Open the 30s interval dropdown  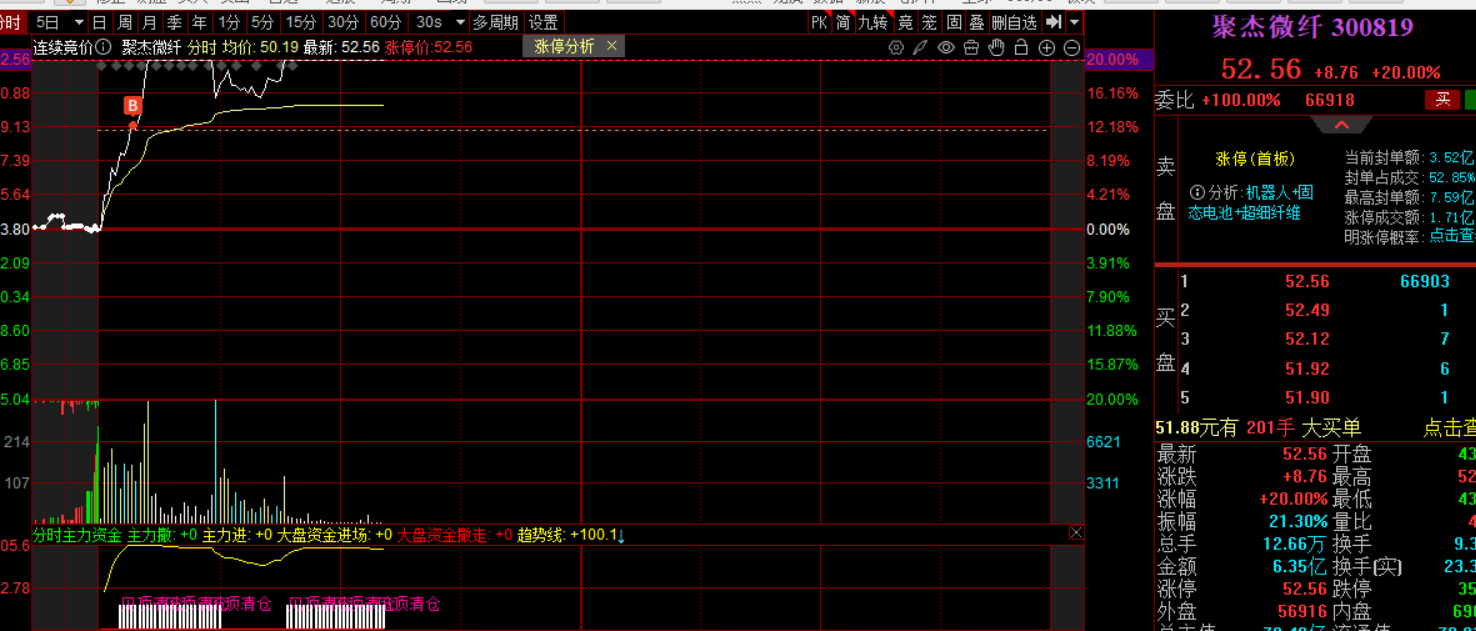coord(460,22)
